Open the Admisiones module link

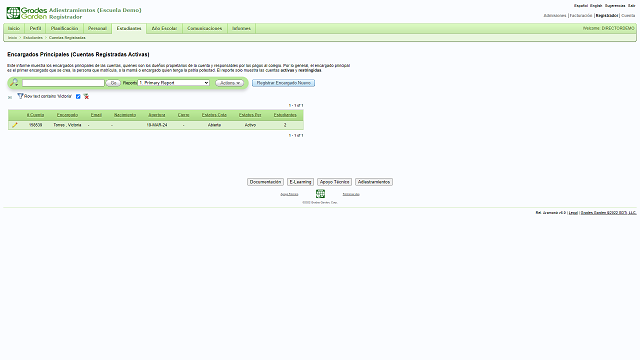555,16
